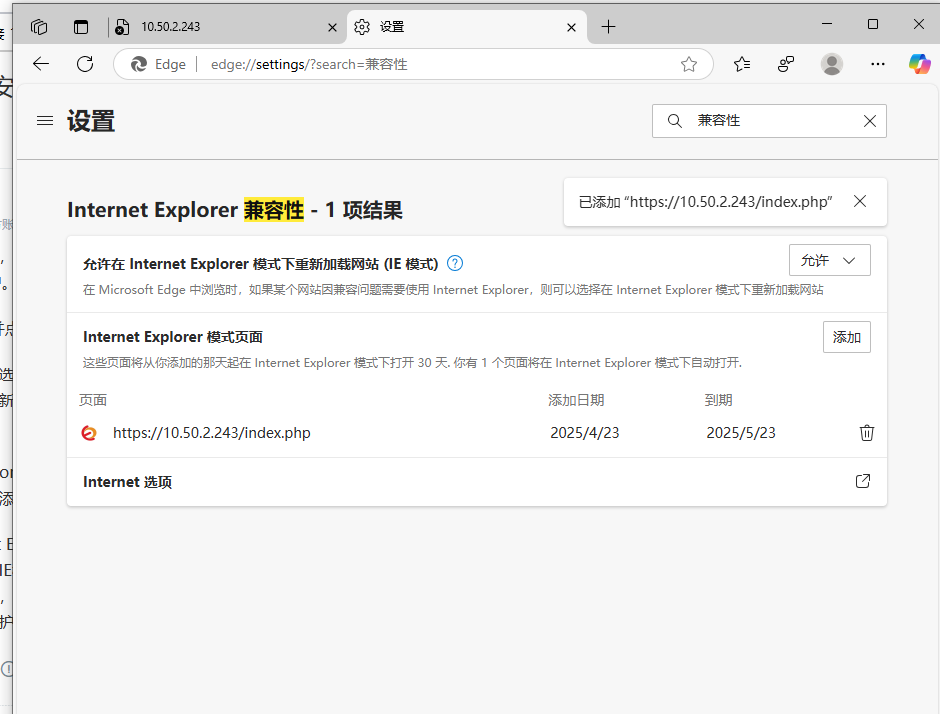Click the 到期 column header
The image size is (940, 714).
click(x=718, y=400)
